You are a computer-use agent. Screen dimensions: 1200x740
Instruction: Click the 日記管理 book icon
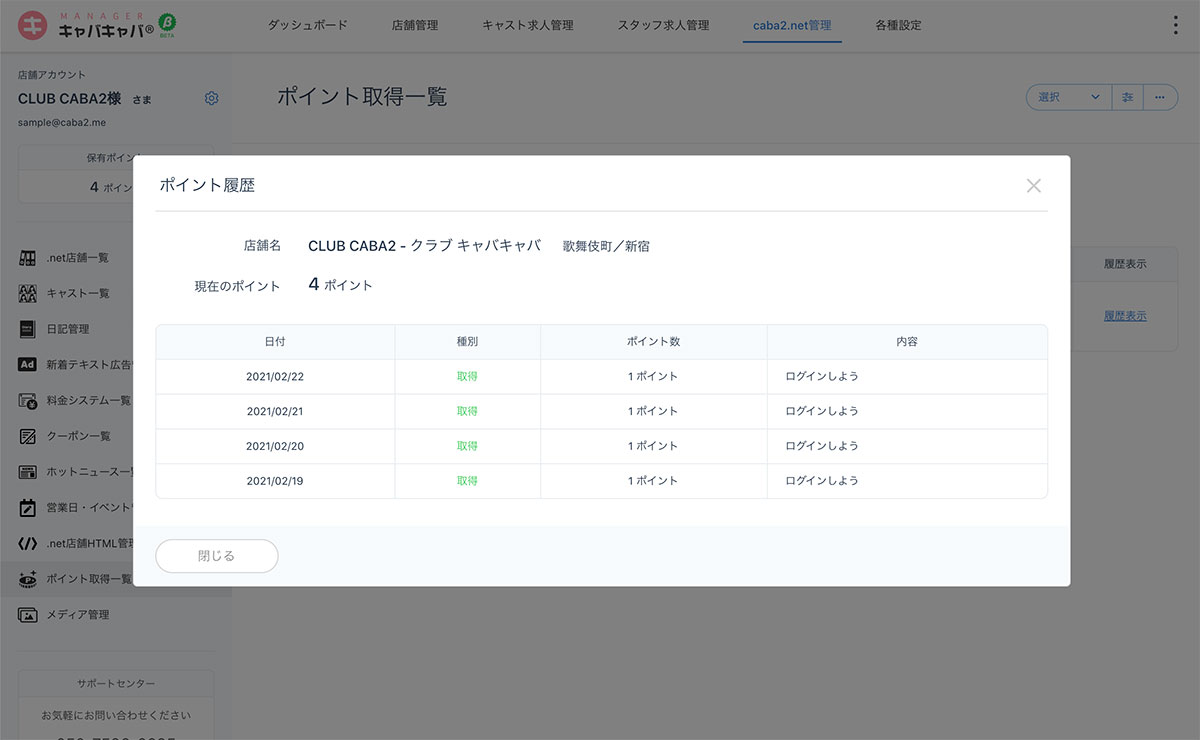click(28, 329)
